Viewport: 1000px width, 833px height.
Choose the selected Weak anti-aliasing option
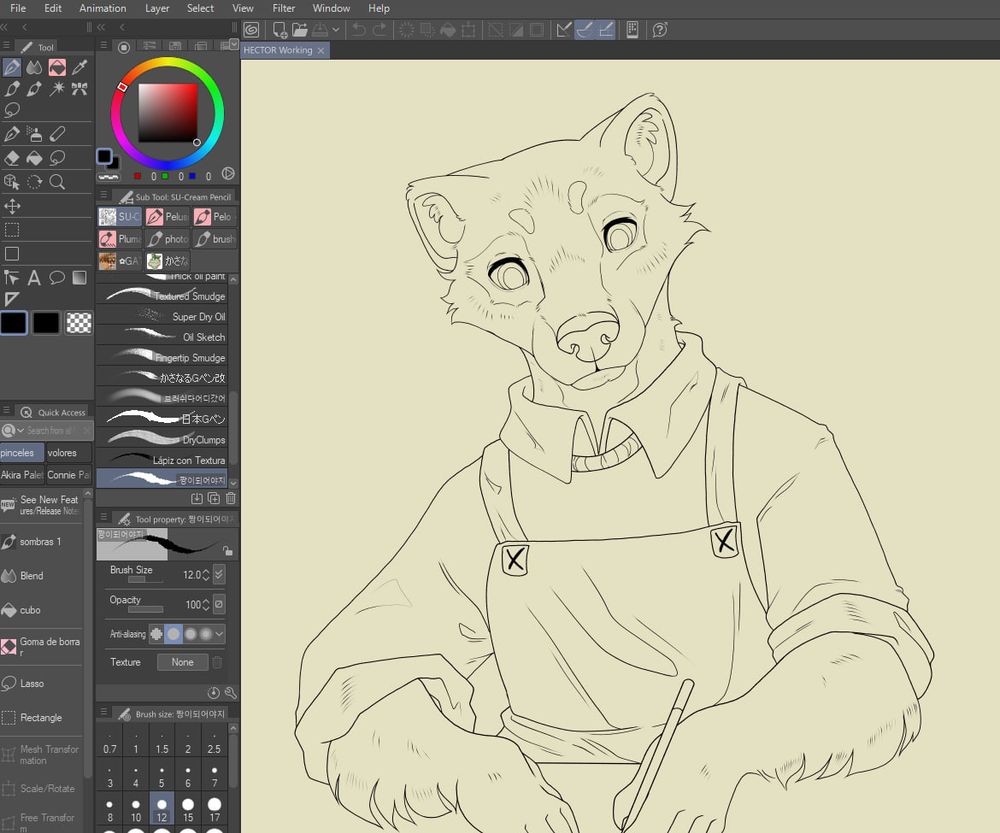[x=173, y=634]
